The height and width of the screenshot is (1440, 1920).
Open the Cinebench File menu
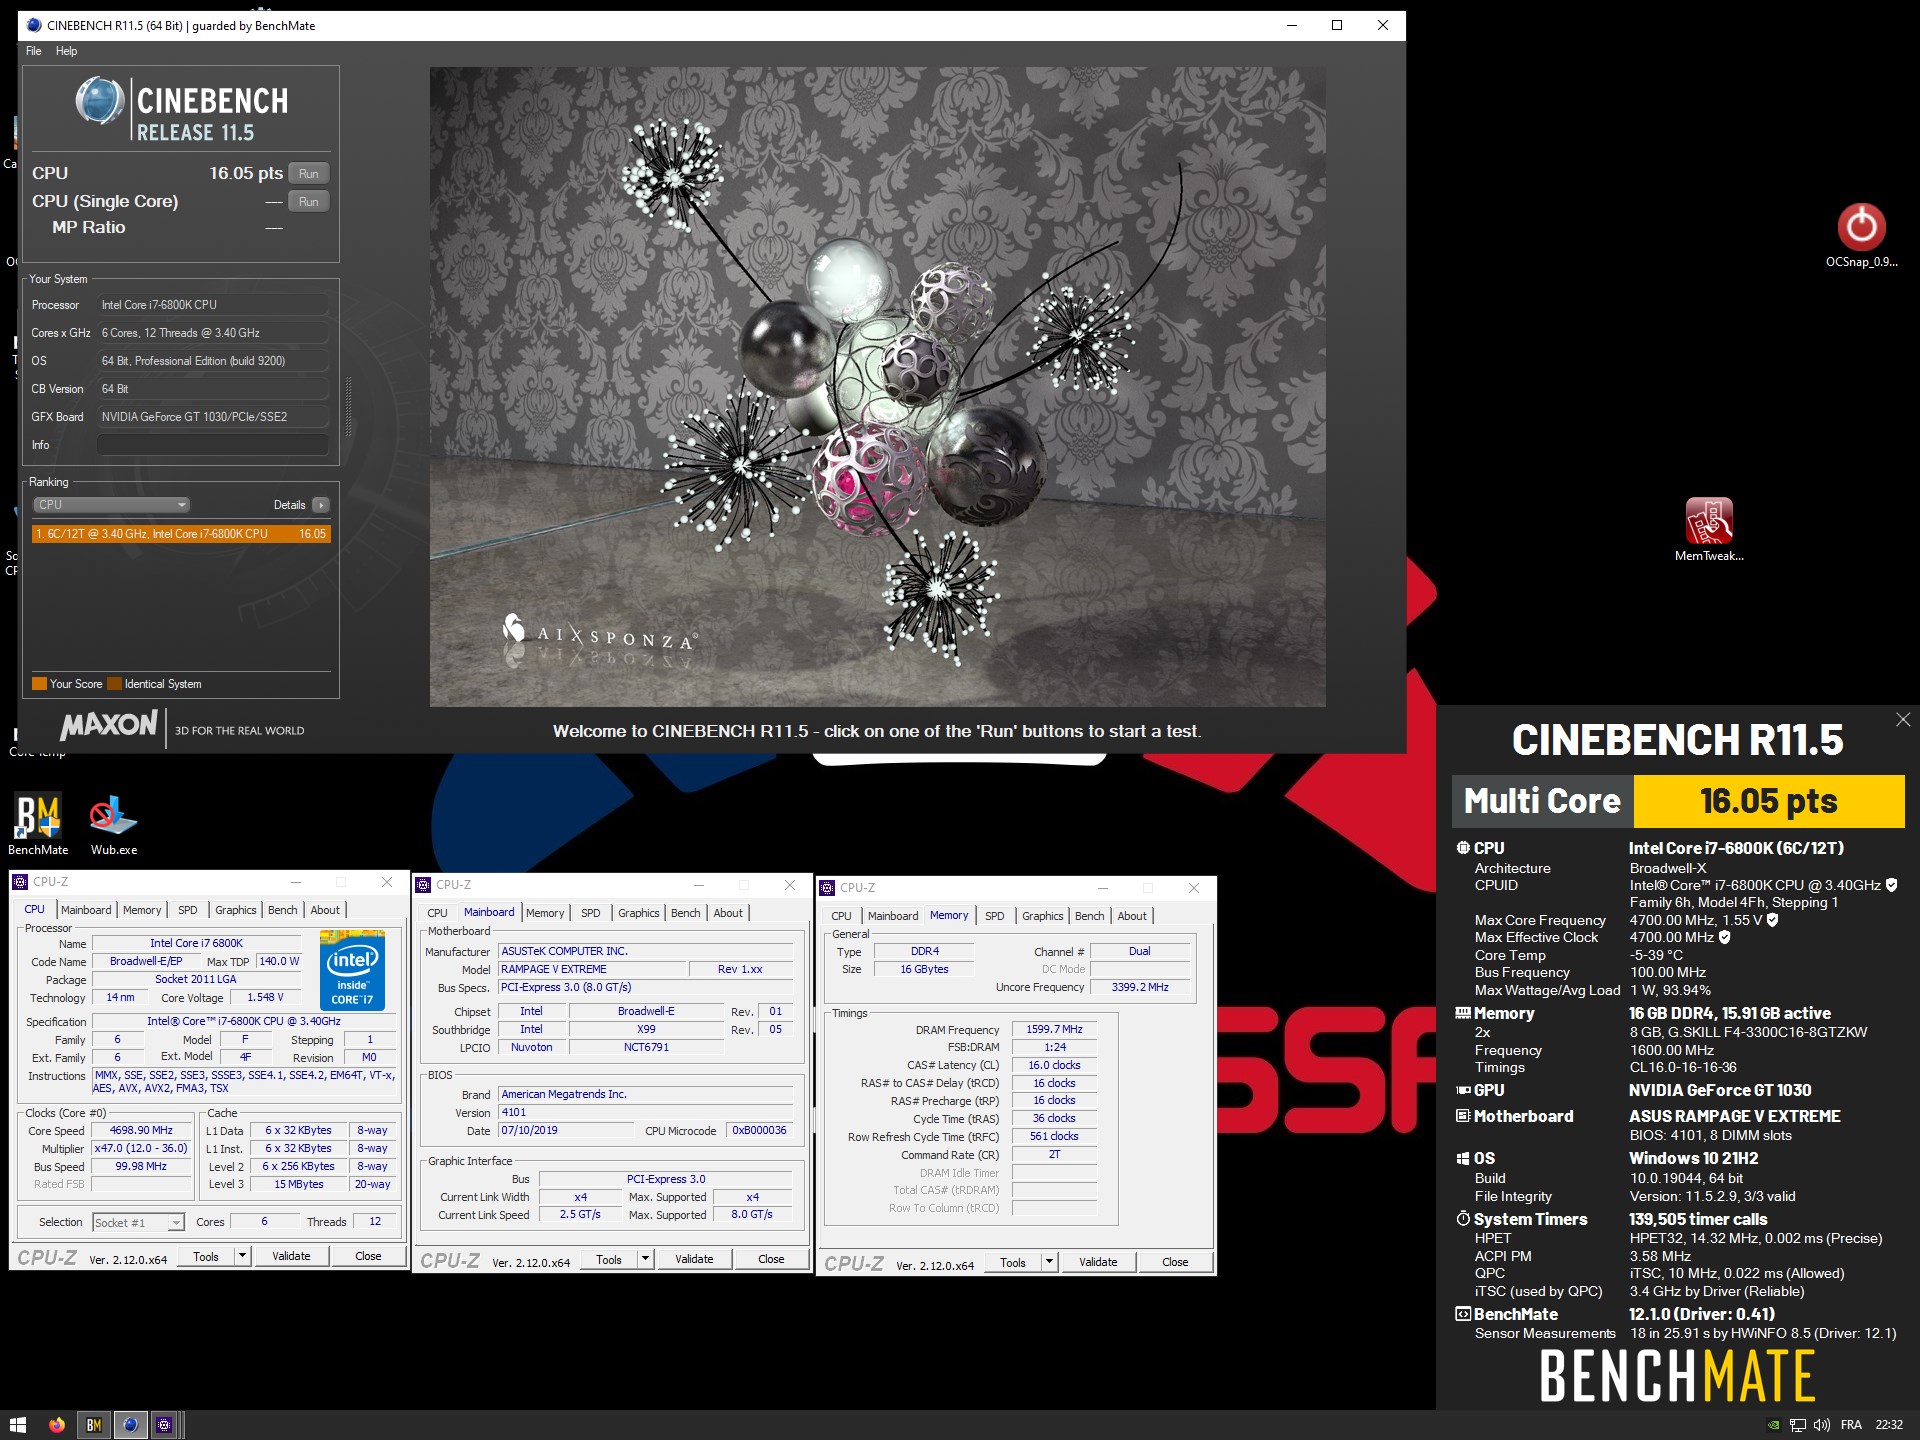pyautogui.click(x=34, y=51)
